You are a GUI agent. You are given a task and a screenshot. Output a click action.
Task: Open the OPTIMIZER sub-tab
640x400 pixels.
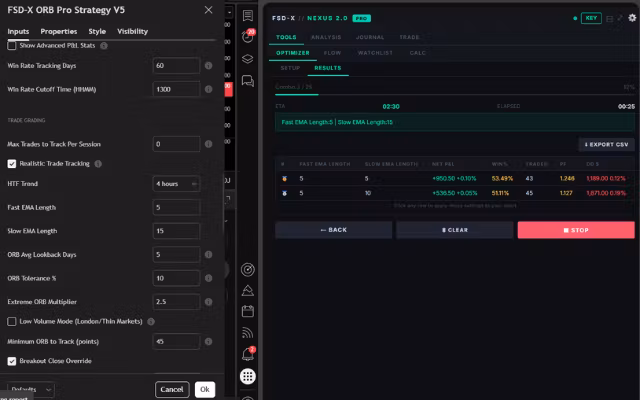[x=292, y=53]
